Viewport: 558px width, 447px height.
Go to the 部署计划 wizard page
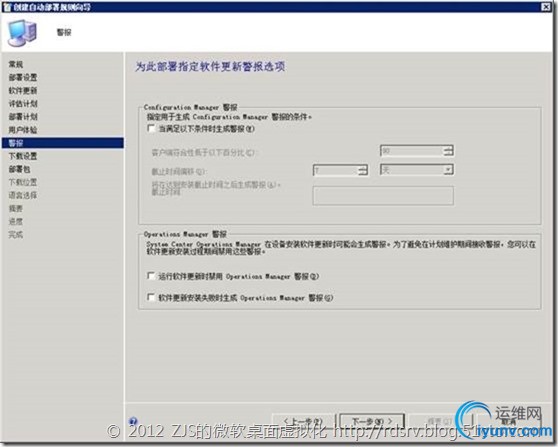(23, 116)
